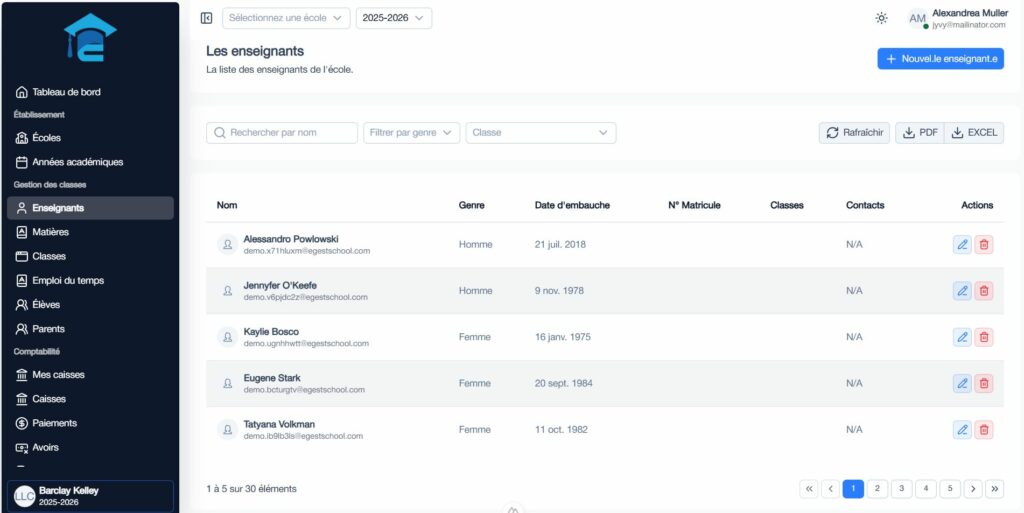
Task: Go to Classes sidebar item
Action: (90, 256)
